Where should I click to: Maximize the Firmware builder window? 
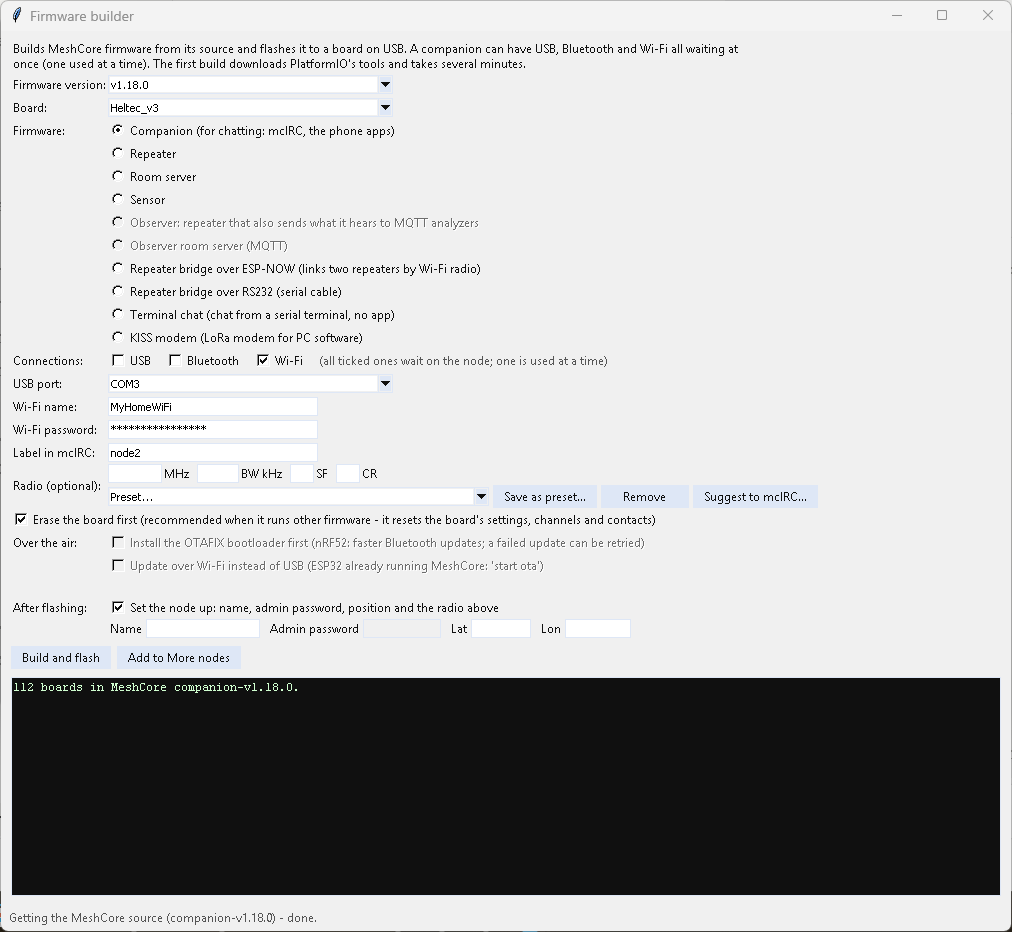pos(942,15)
